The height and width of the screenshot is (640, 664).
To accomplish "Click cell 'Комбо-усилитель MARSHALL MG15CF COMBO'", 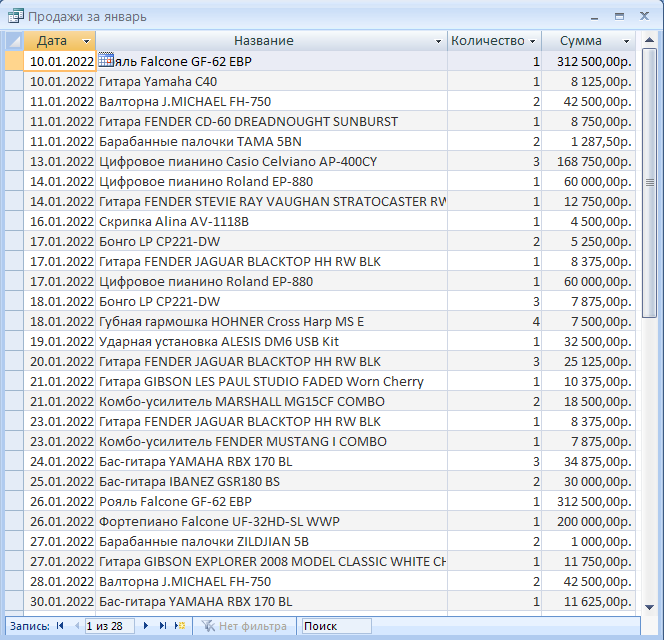I will [271, 402].
